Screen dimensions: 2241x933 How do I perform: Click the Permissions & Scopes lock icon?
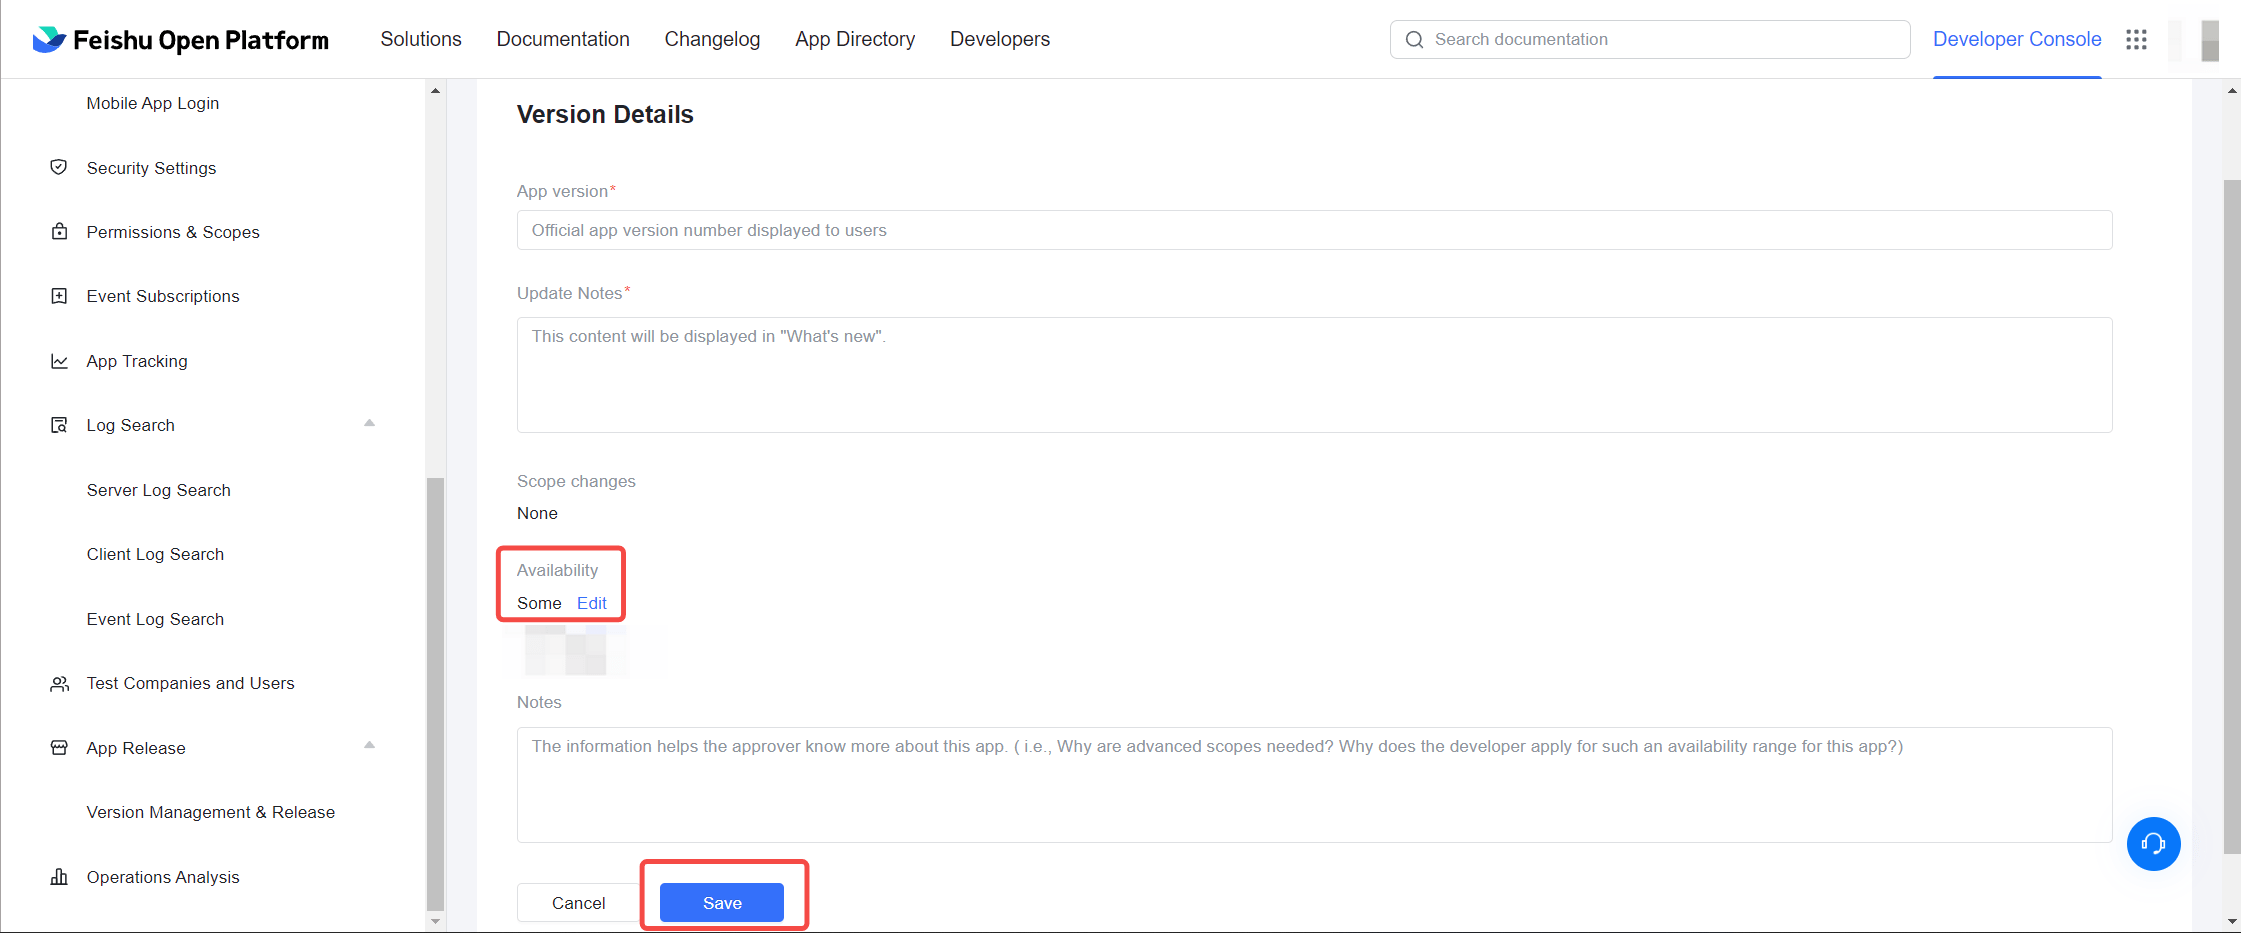pos(59,232)
